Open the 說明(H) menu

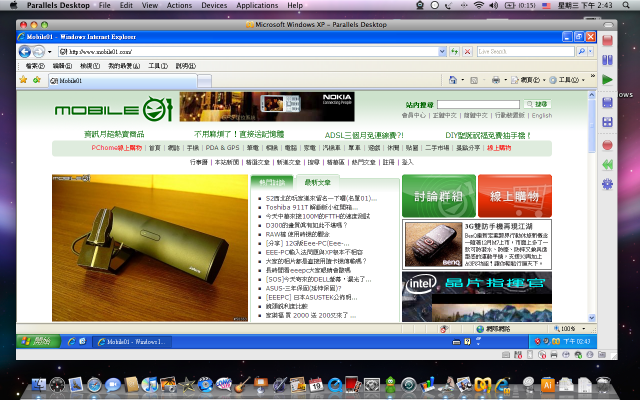tap(185, 66)
